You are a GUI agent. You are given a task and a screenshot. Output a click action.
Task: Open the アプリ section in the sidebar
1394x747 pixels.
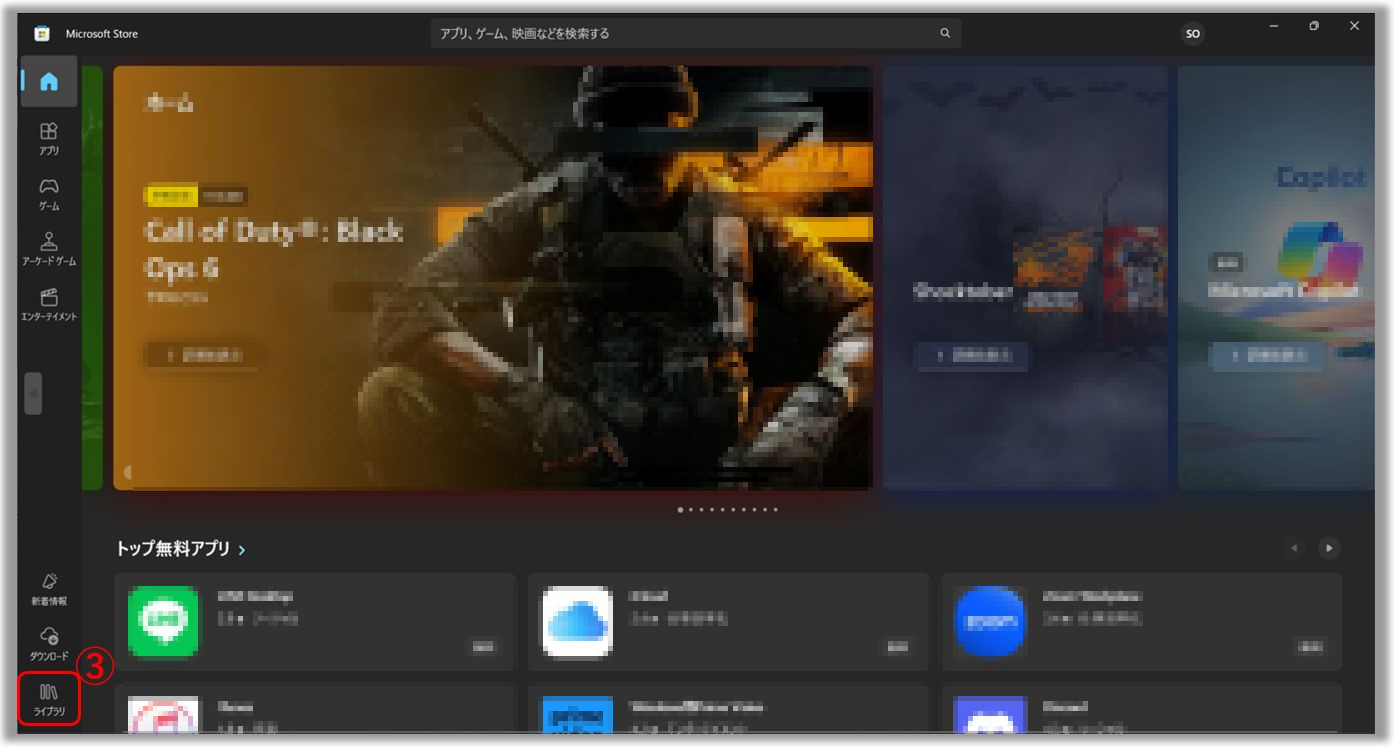[49, 139]
